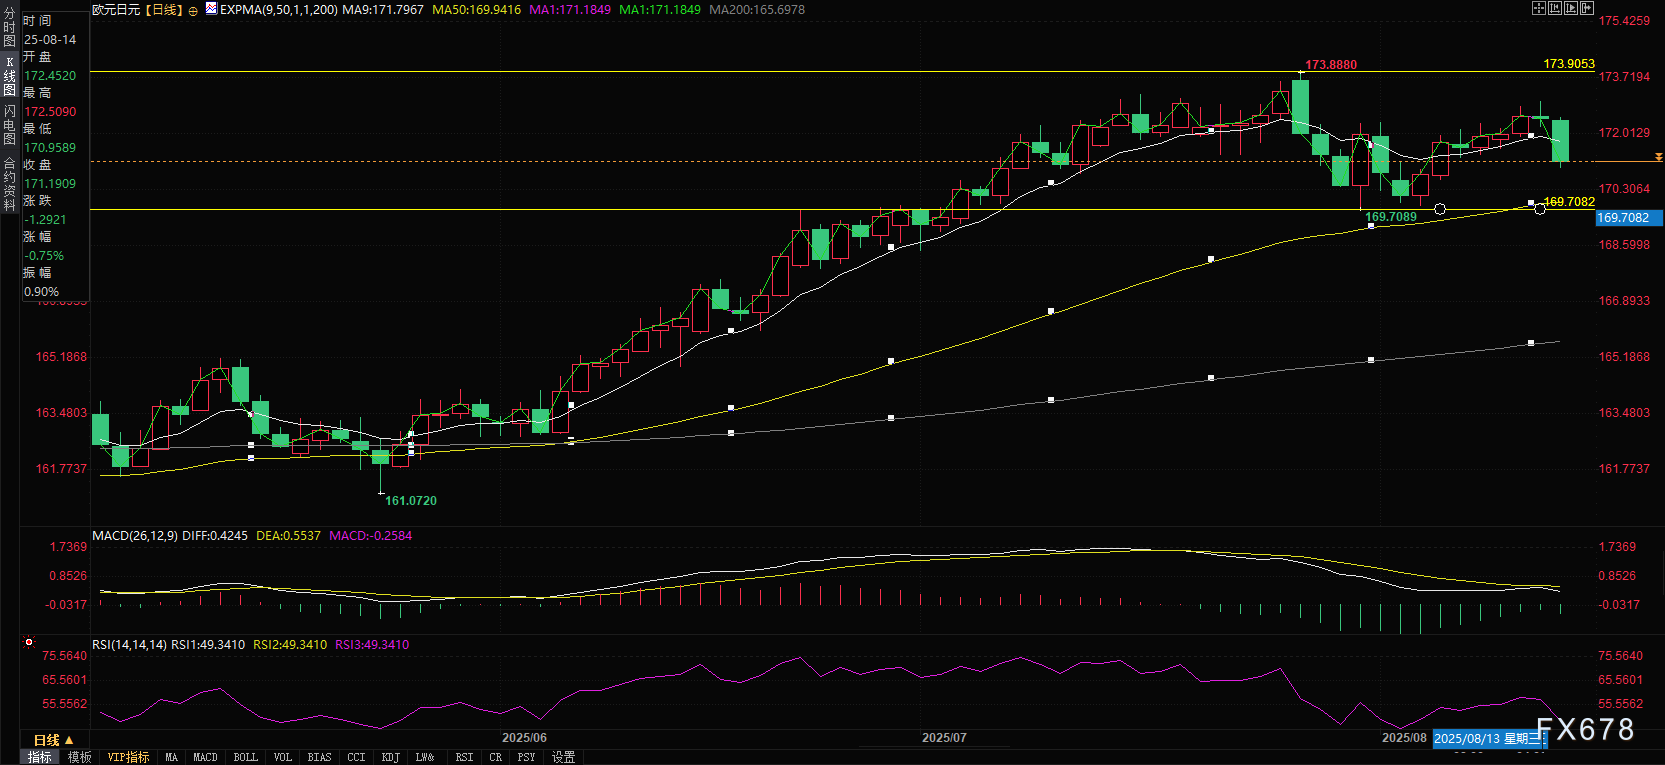Image resolution: width=1665 pixels, height=765 pixels.
Task: Click the VIP指标 button
Action: click(x=128, y=757)
